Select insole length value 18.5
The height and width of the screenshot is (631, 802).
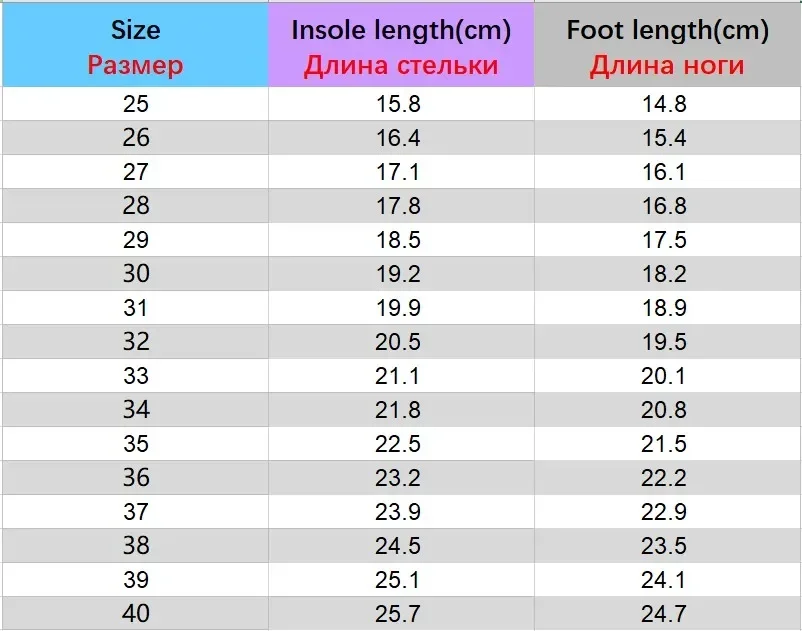tap(401, 240)
